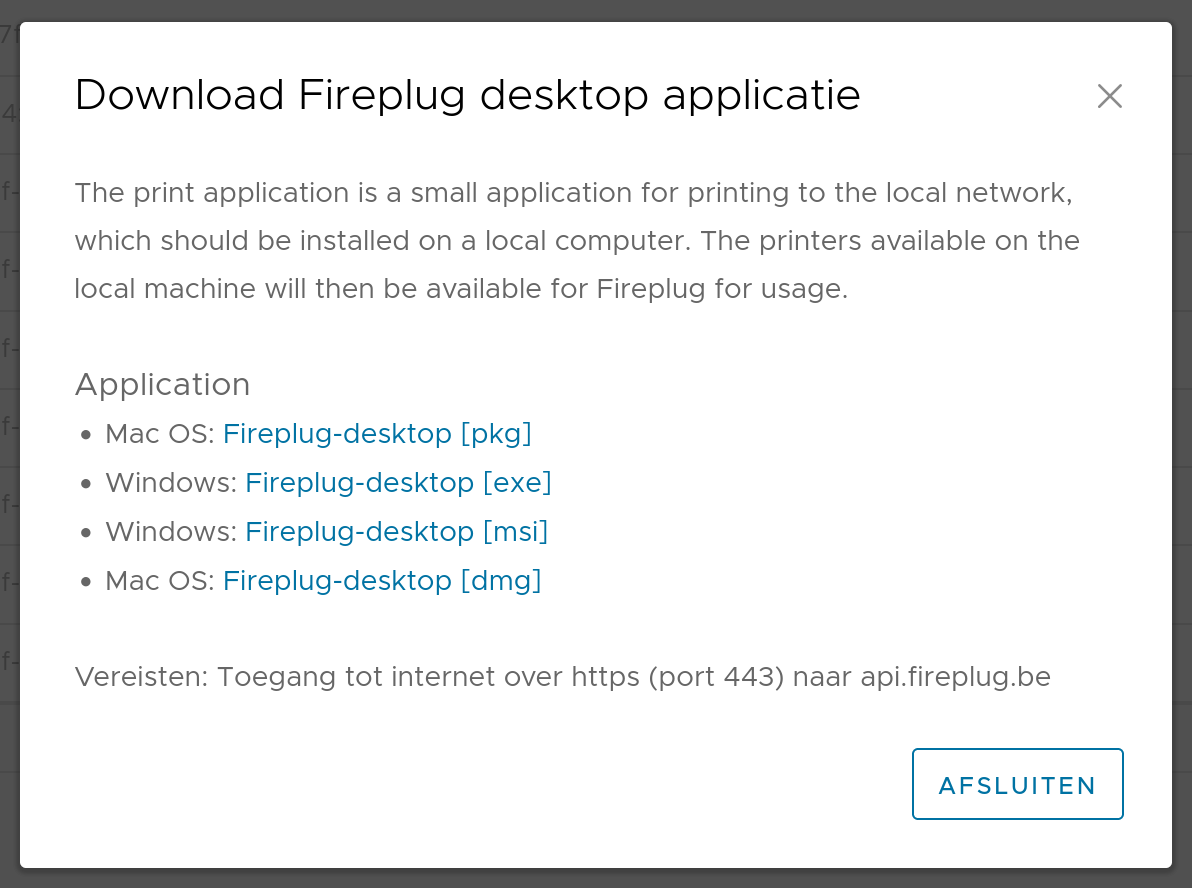1192x888 pixels.
Task: Click the bullet beside the pkg entry
Action: point(85,434)
